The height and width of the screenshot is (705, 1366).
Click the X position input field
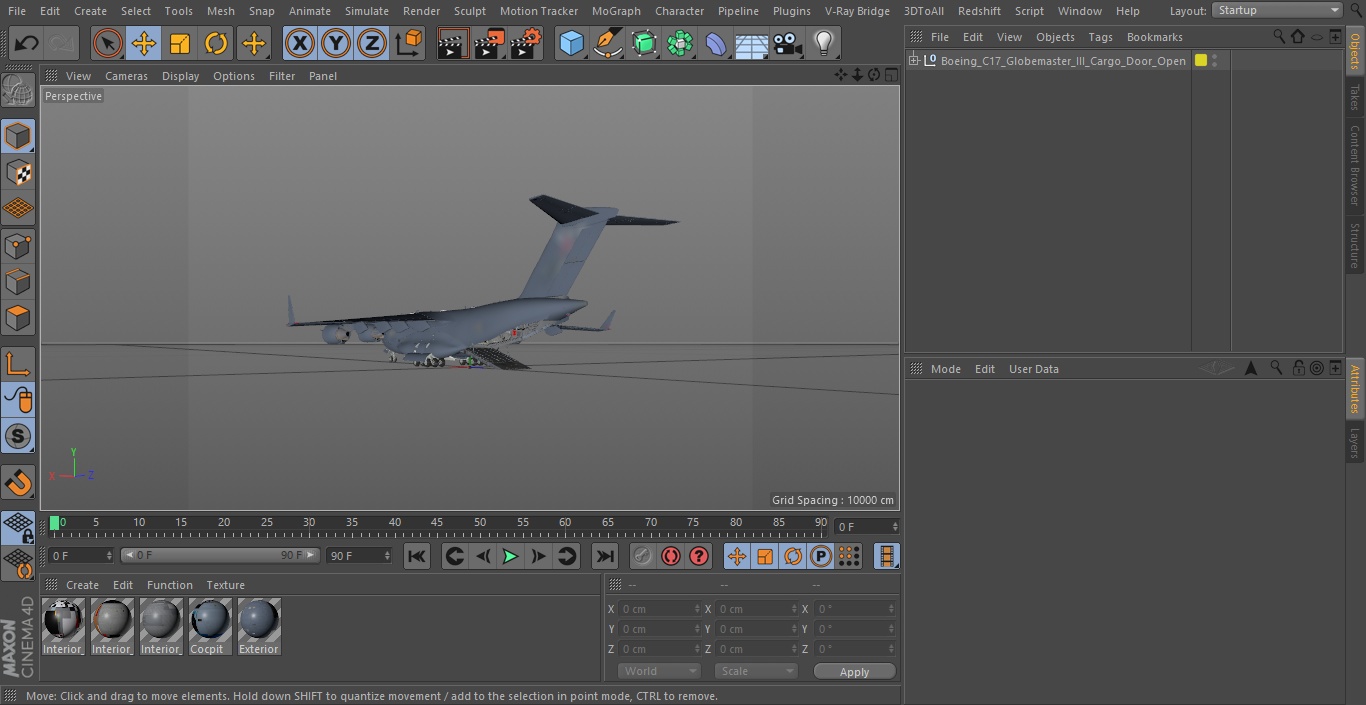coord(659,609)
